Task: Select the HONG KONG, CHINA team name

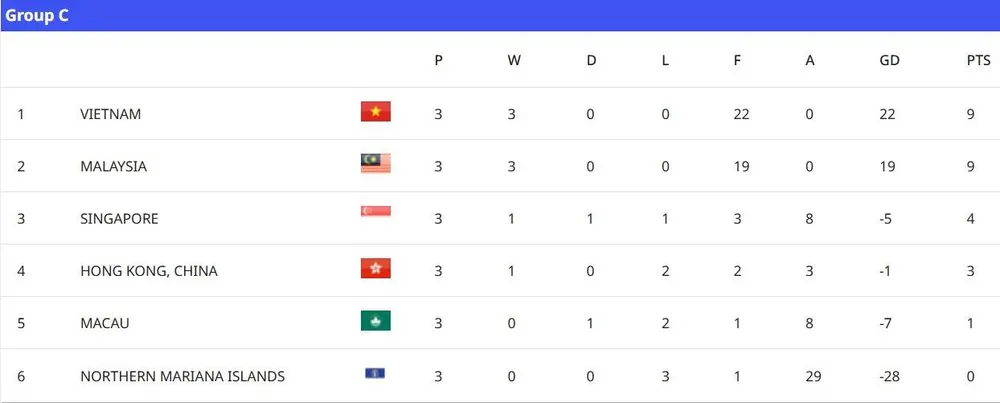Action: pos(148,271)
